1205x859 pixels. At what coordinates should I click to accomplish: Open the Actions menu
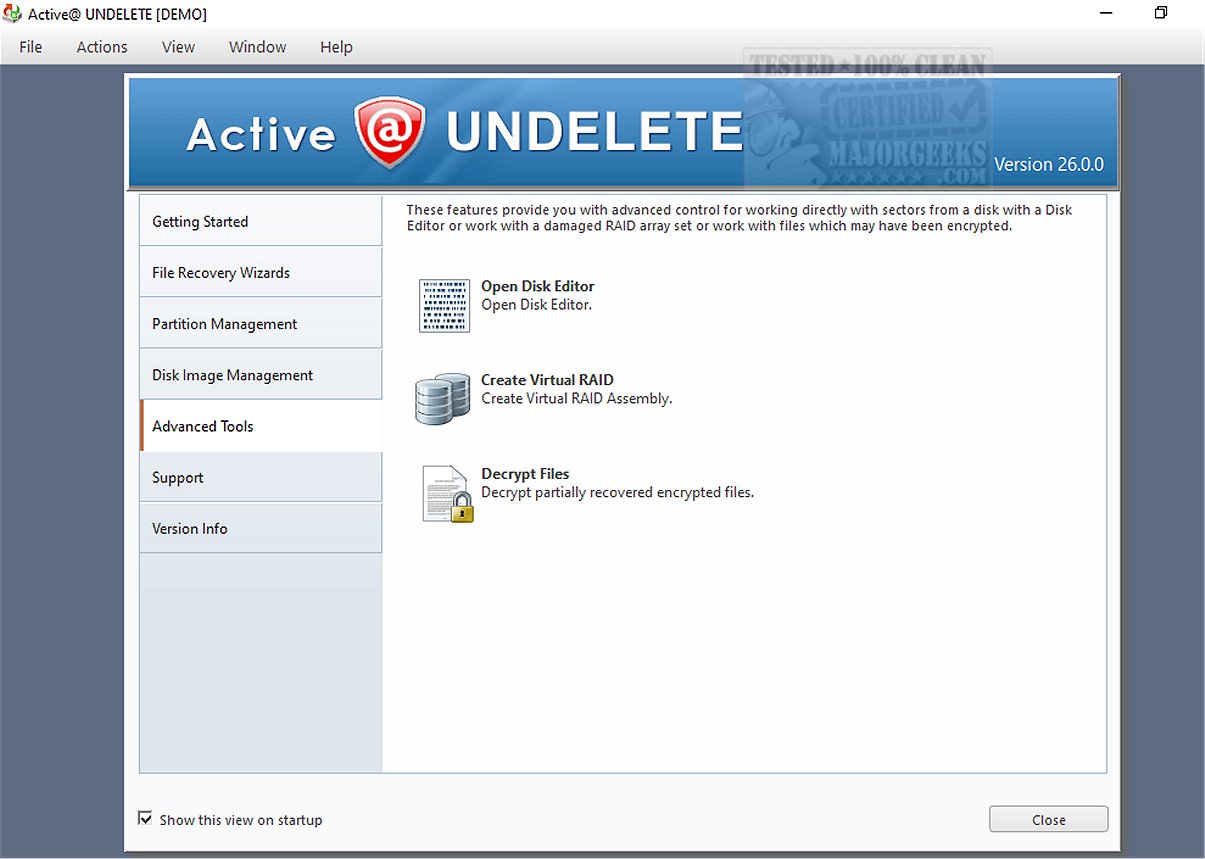[102, 47]
